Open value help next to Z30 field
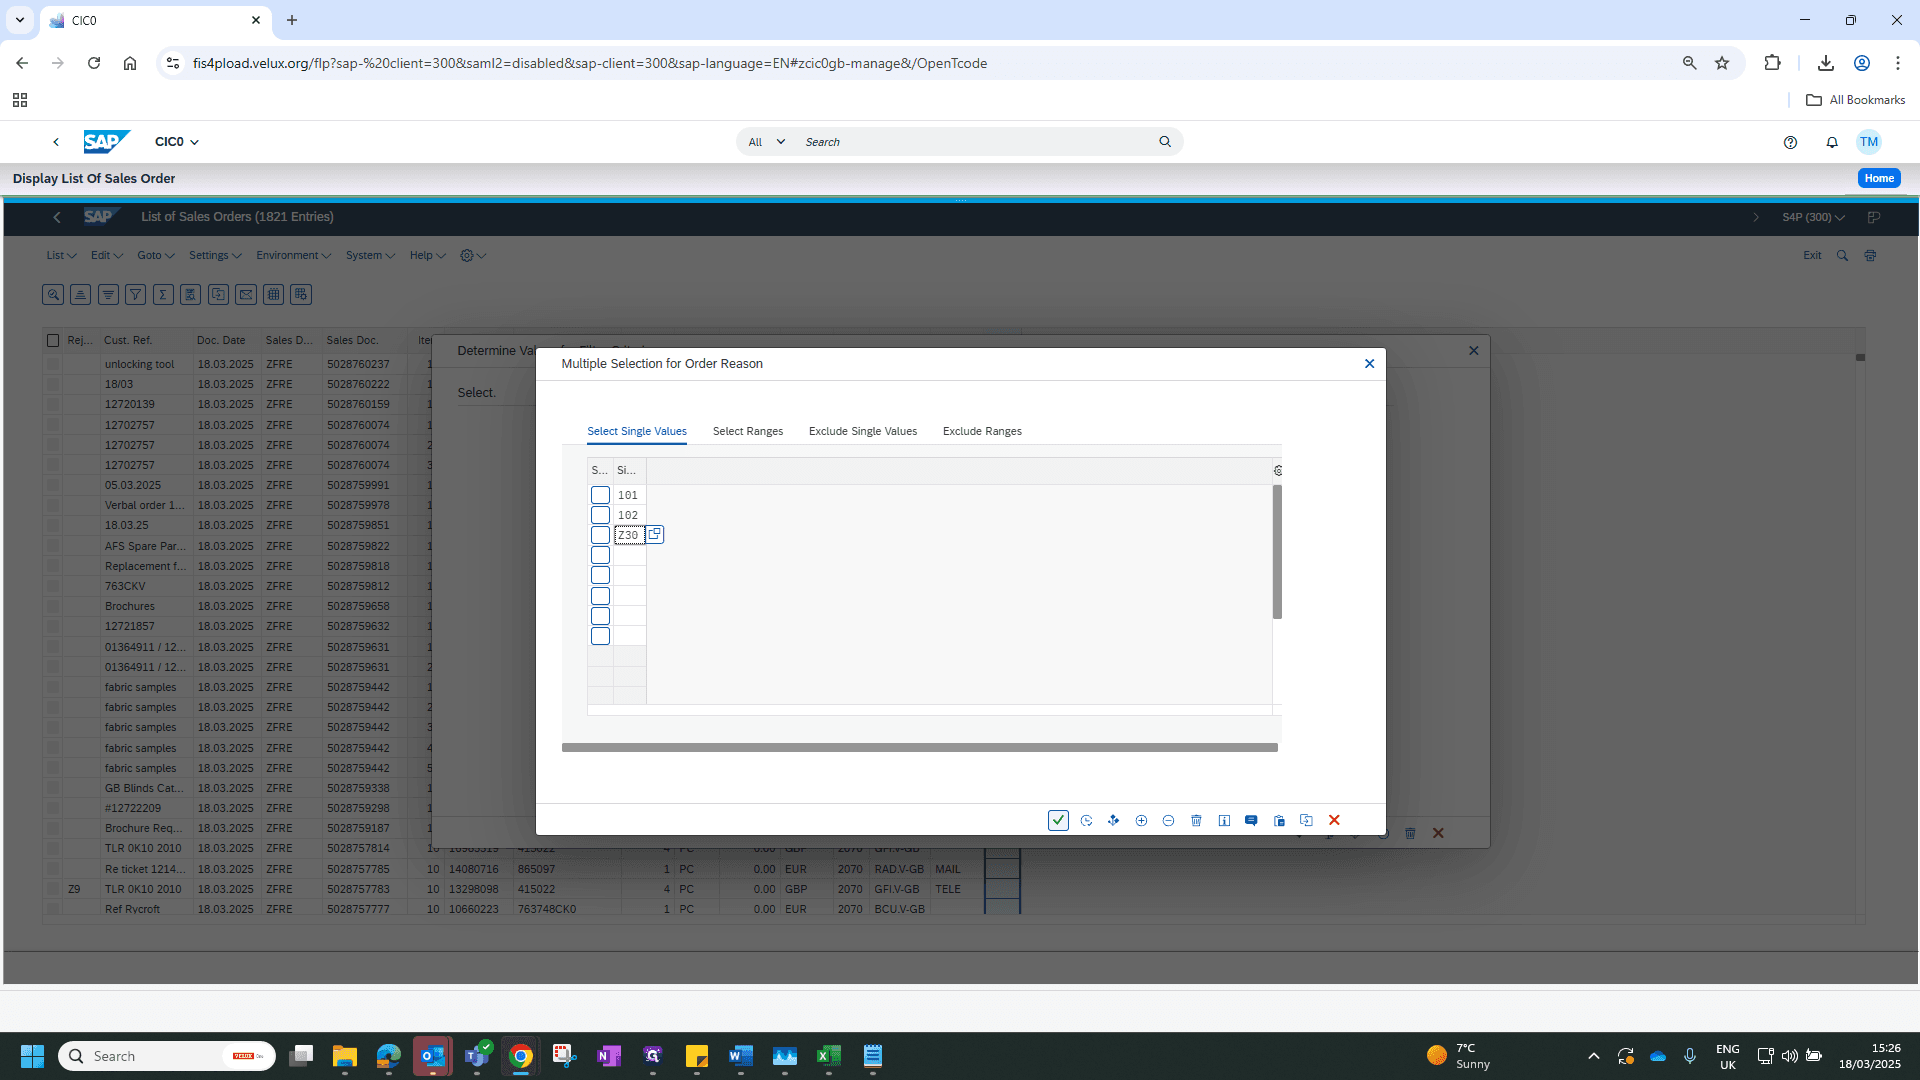1920x1080 pixels. pos(655,534)
